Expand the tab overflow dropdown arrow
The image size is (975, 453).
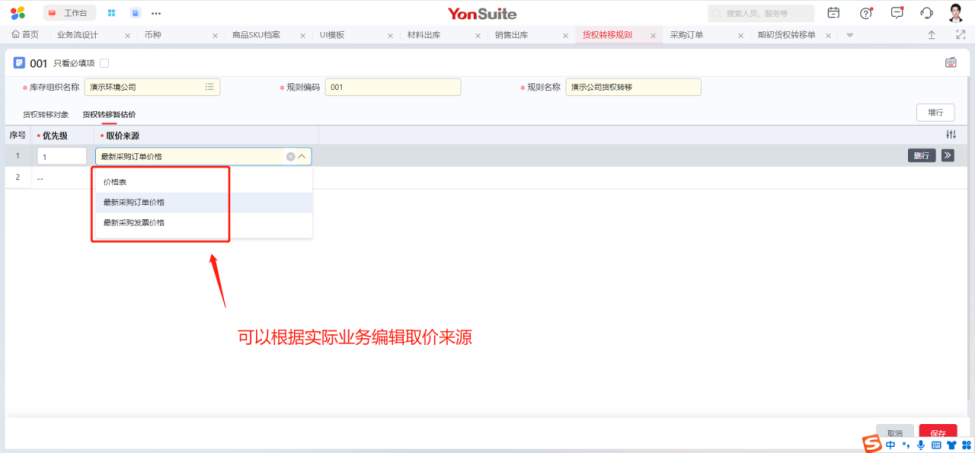850,35
